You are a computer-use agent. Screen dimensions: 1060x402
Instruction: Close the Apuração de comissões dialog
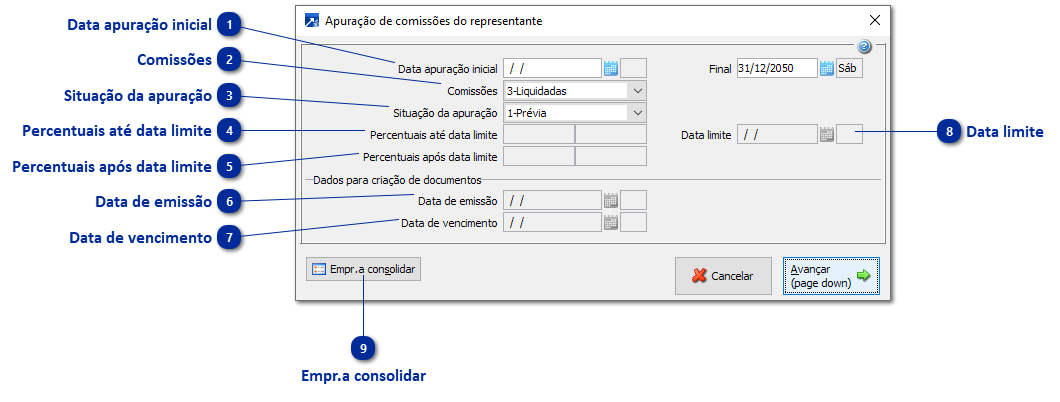[x=874, y=20]
